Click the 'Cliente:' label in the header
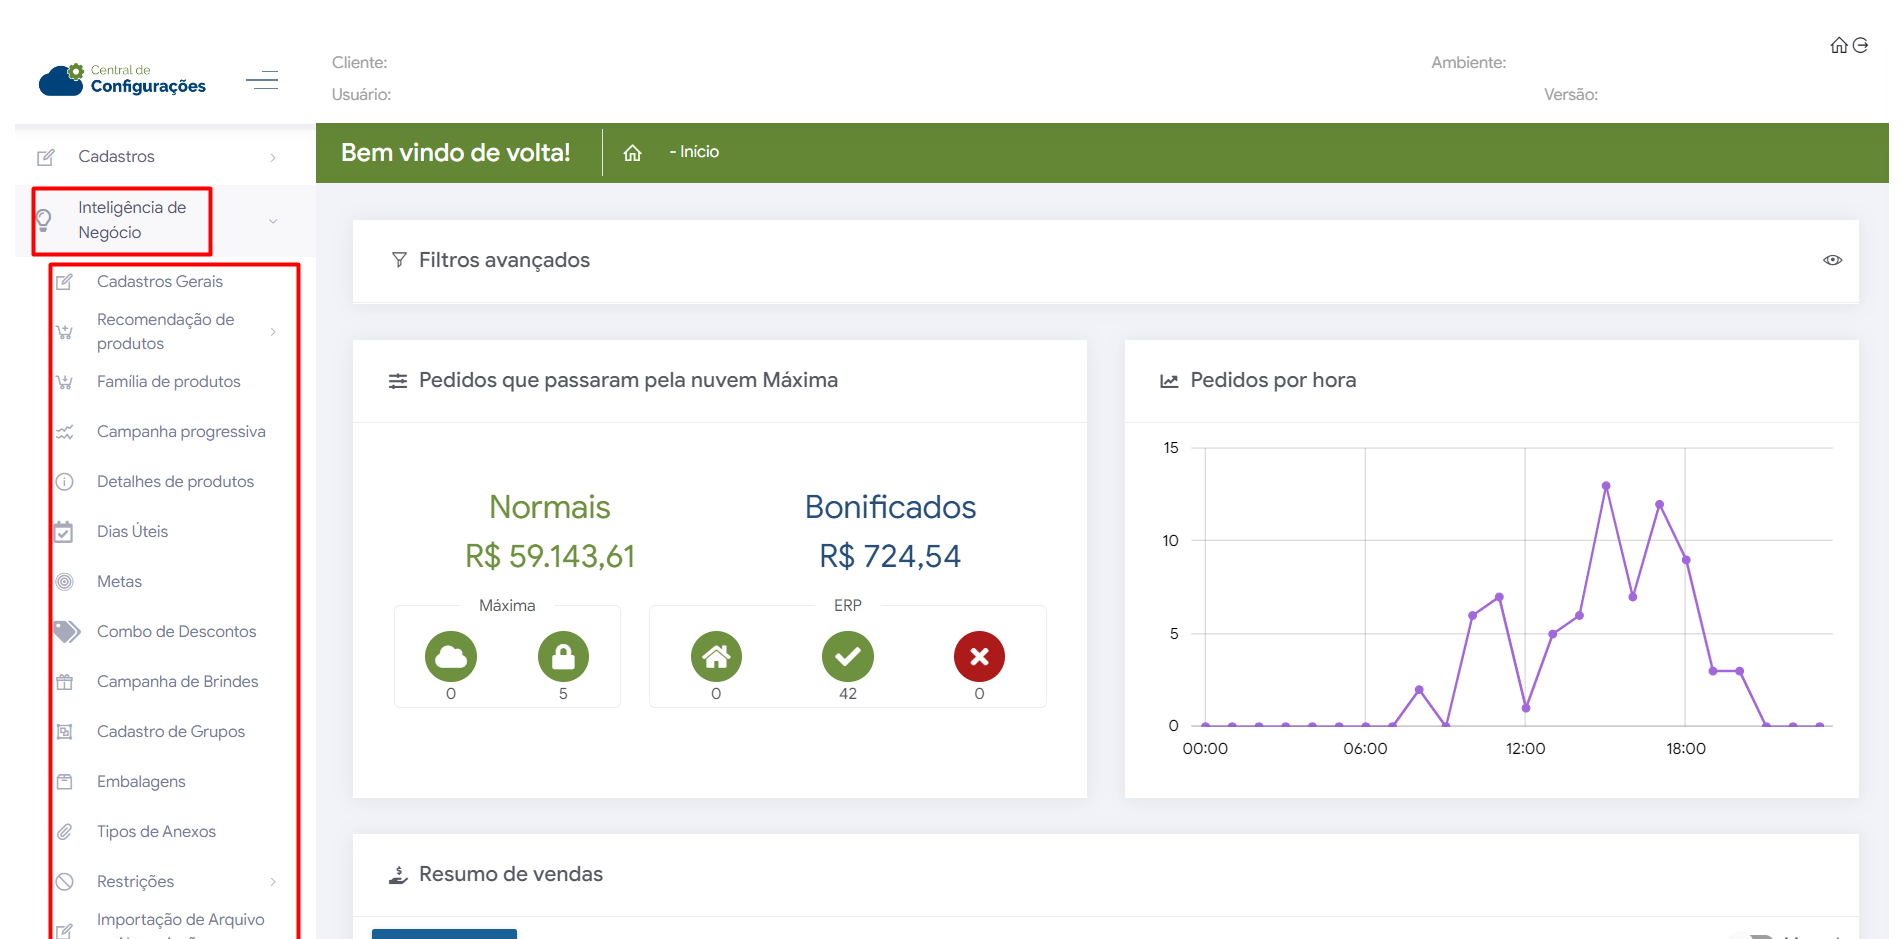1903x939 pixels. [360, 63]
